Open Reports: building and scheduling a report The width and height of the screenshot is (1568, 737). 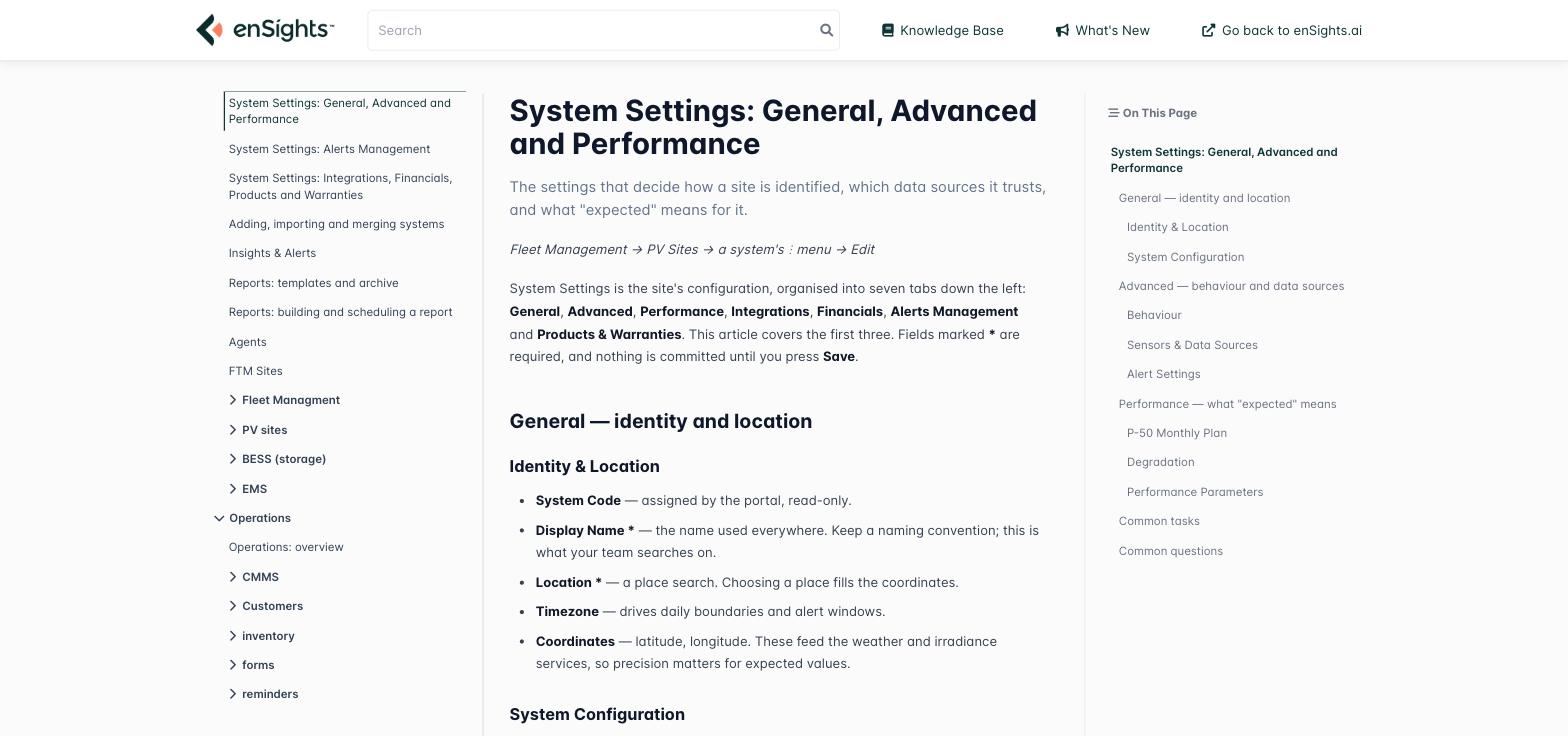[x=340, y=312]
